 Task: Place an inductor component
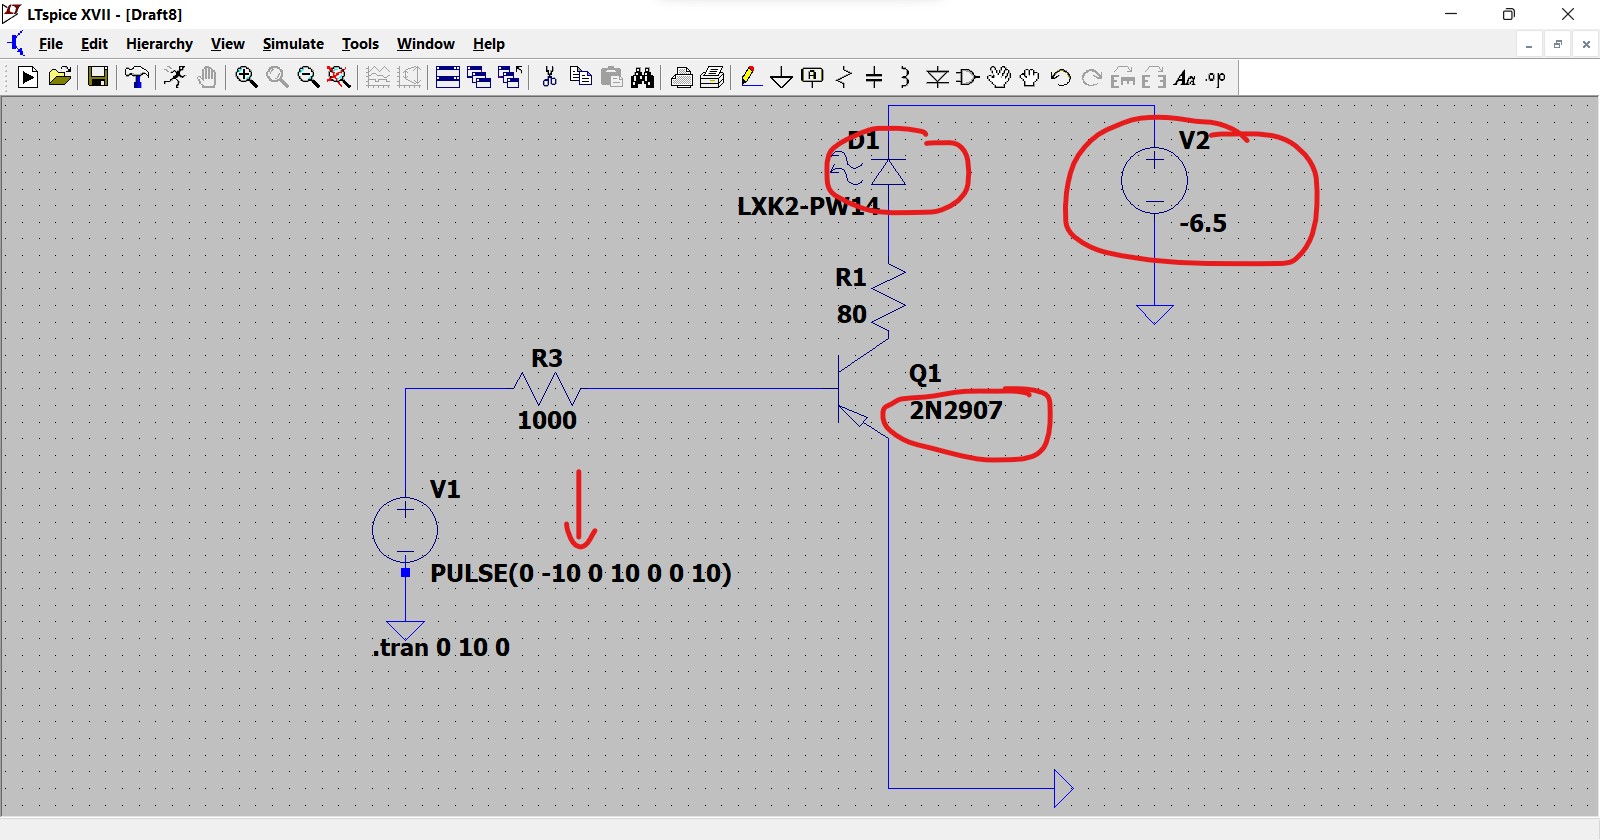pyautogui.click(x=905, y=77)
